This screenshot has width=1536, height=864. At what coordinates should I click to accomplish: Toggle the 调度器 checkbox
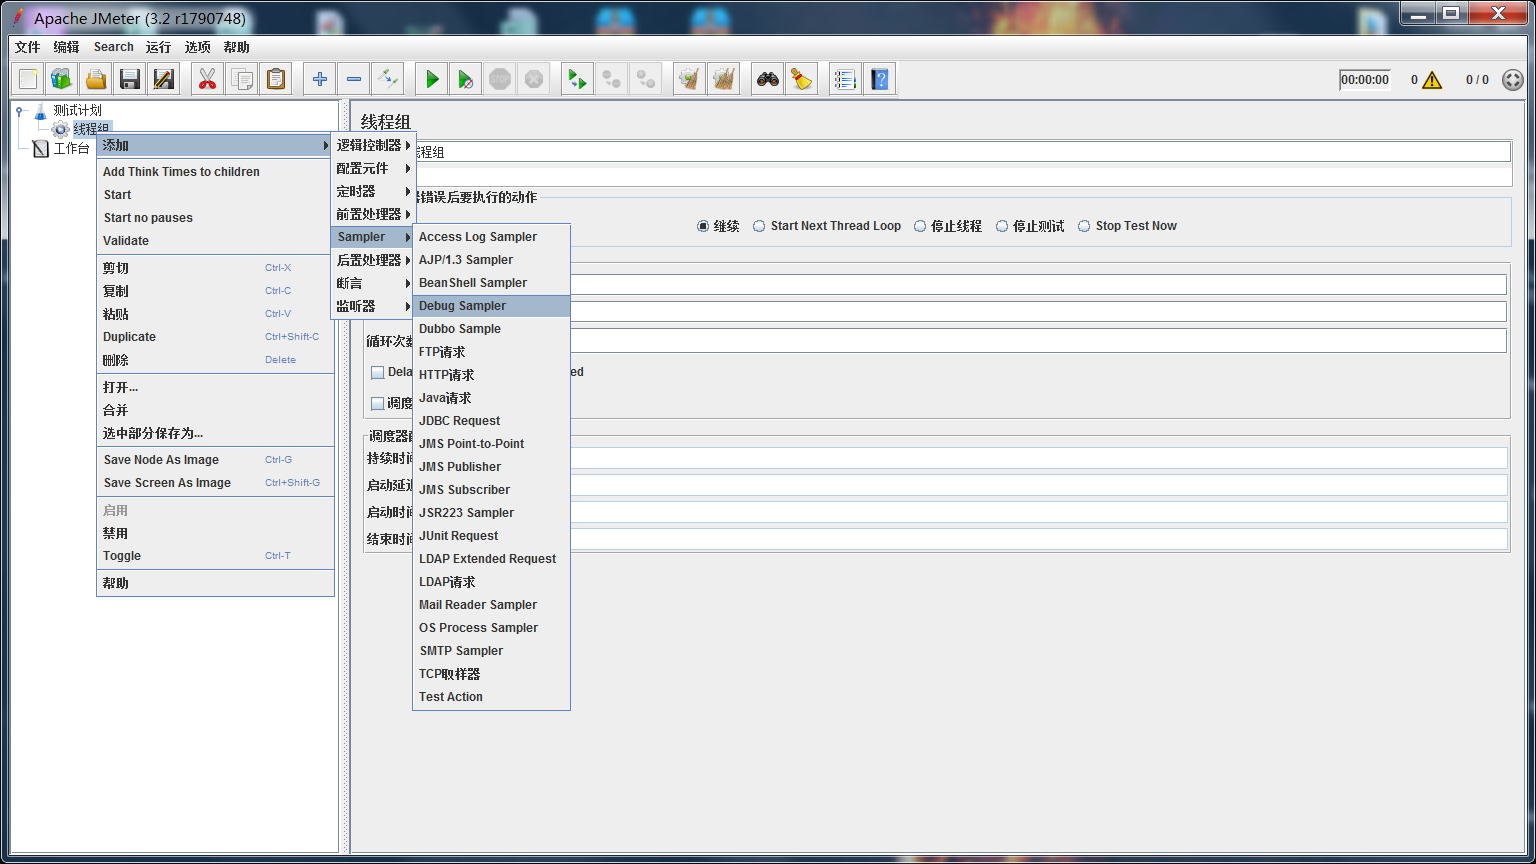pyautogui.click(x=378, y=403)
